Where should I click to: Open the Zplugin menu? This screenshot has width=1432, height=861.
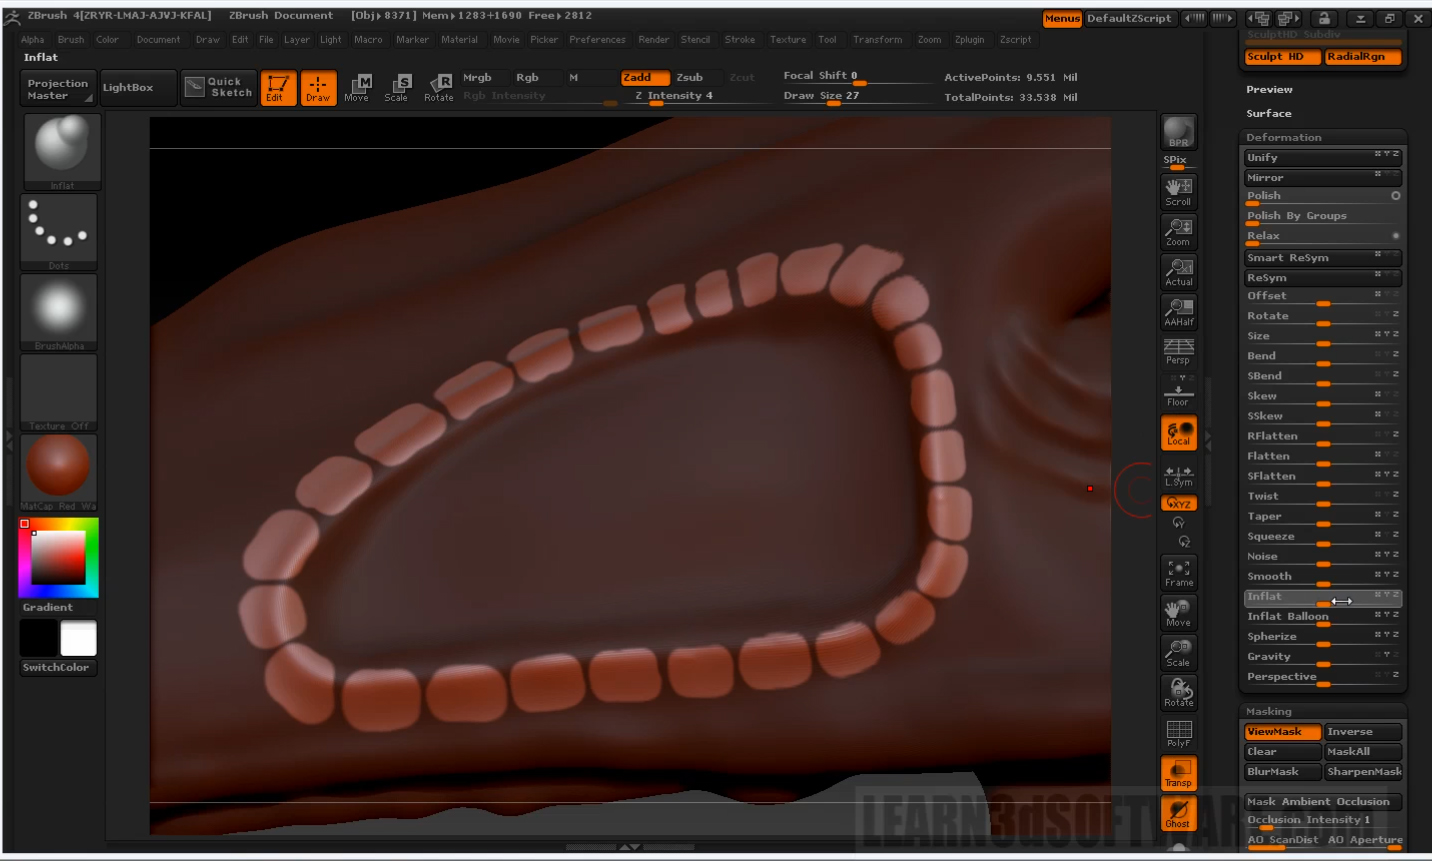tap(969, 40)
